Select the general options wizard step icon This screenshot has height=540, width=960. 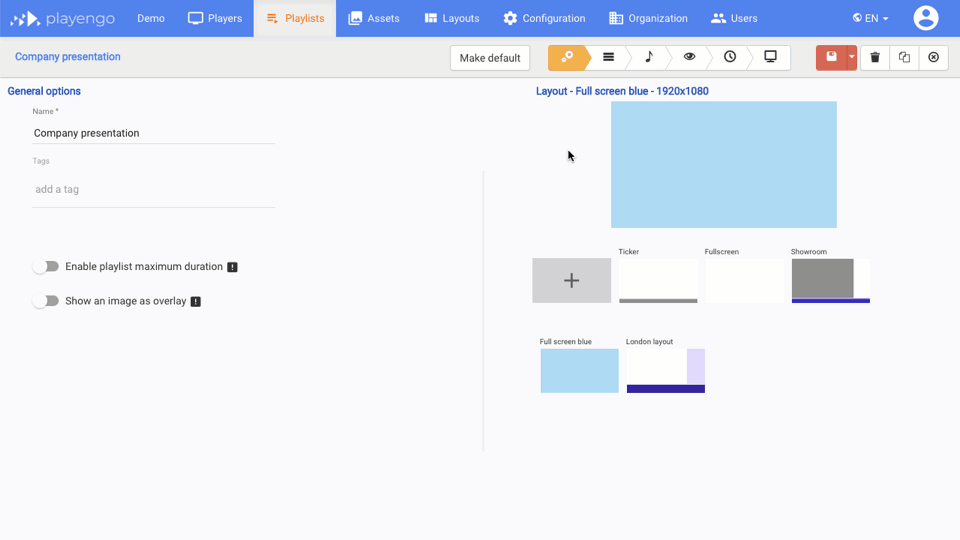tap(568, 58)
